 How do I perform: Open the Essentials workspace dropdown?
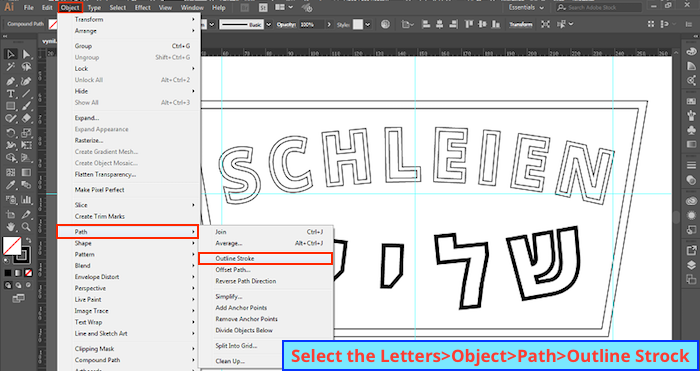[527, 8]
